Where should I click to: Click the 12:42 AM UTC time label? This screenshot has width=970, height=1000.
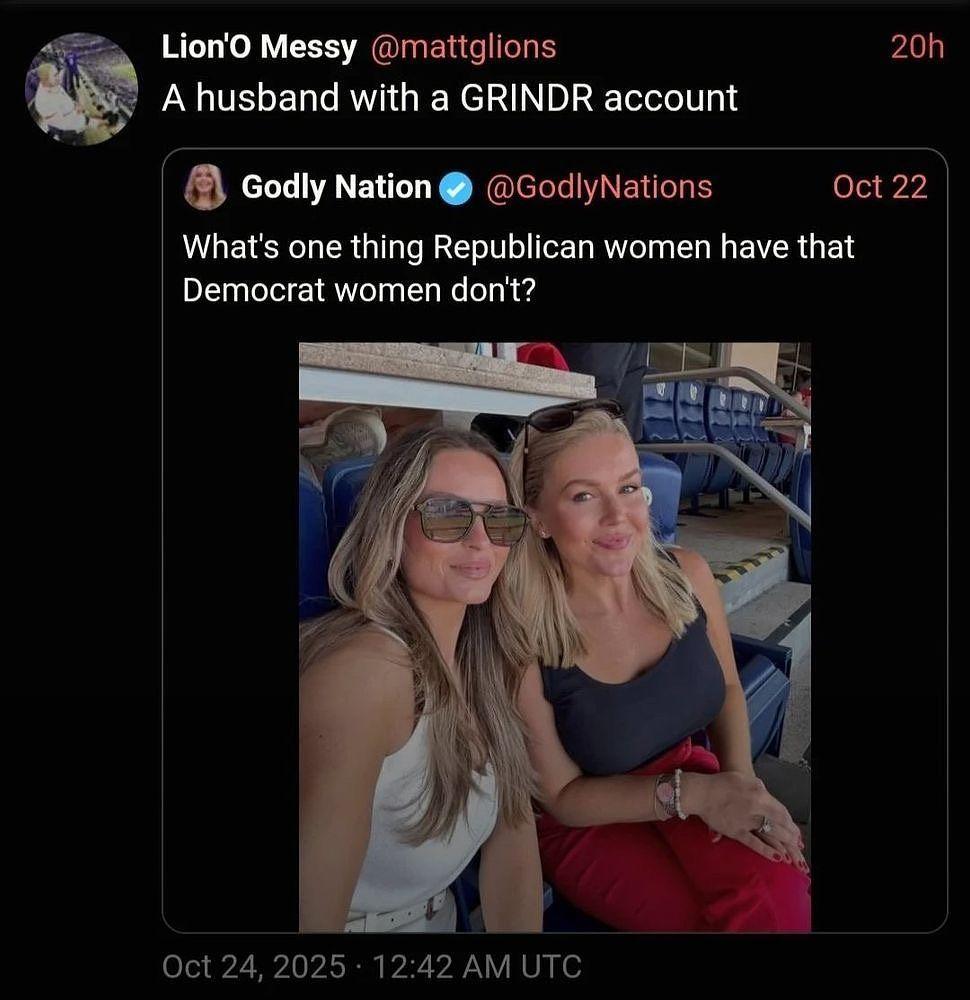476,966
